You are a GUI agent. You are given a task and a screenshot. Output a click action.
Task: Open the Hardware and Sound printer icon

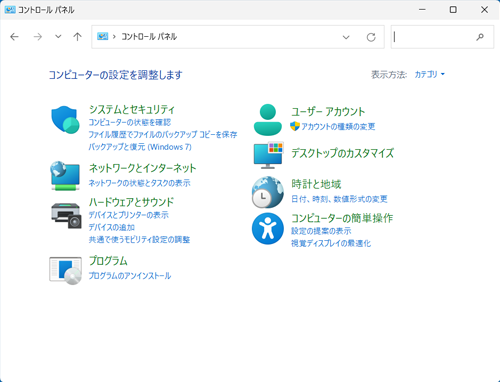coord(66,216)
